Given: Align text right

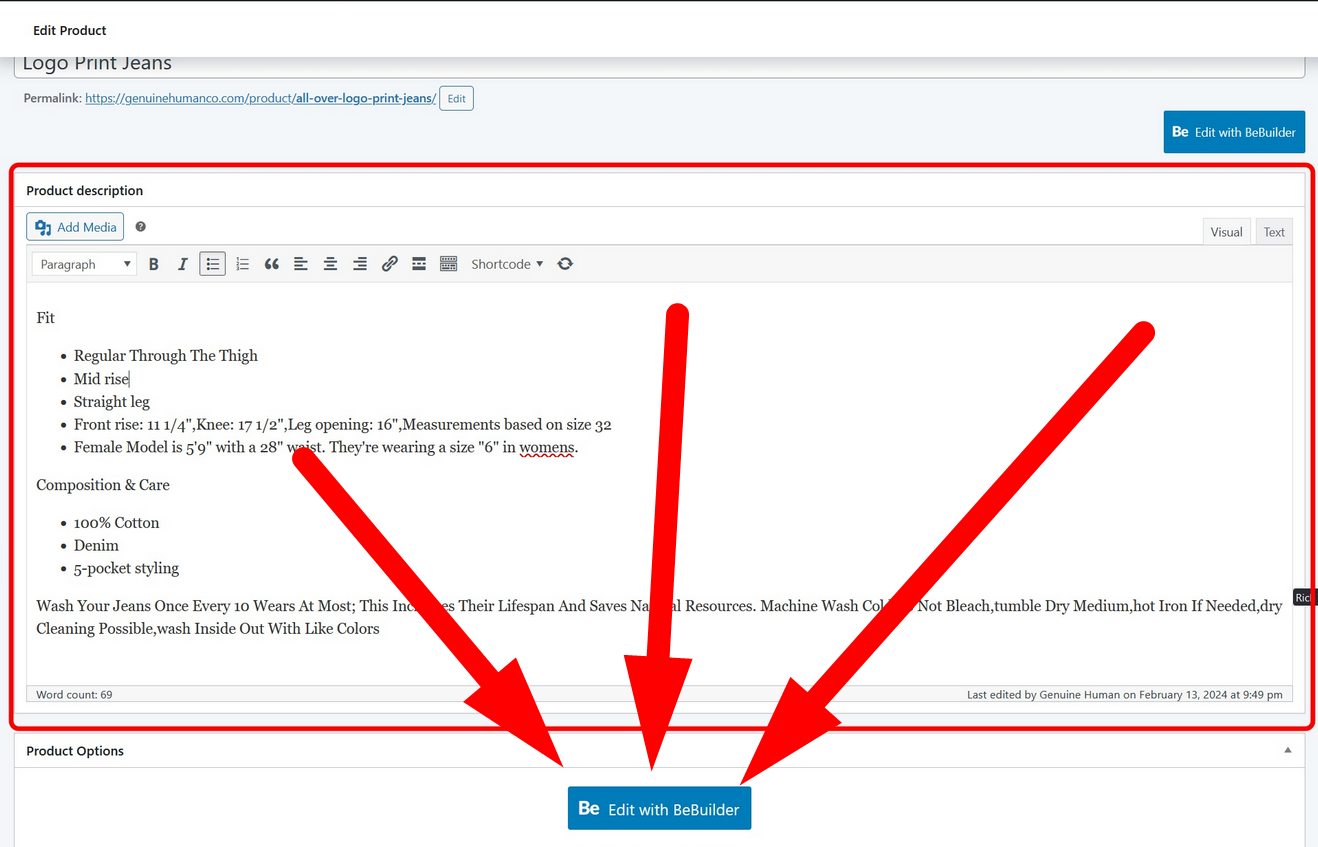Looking at the screenshot, I should [x=360, y=264].
